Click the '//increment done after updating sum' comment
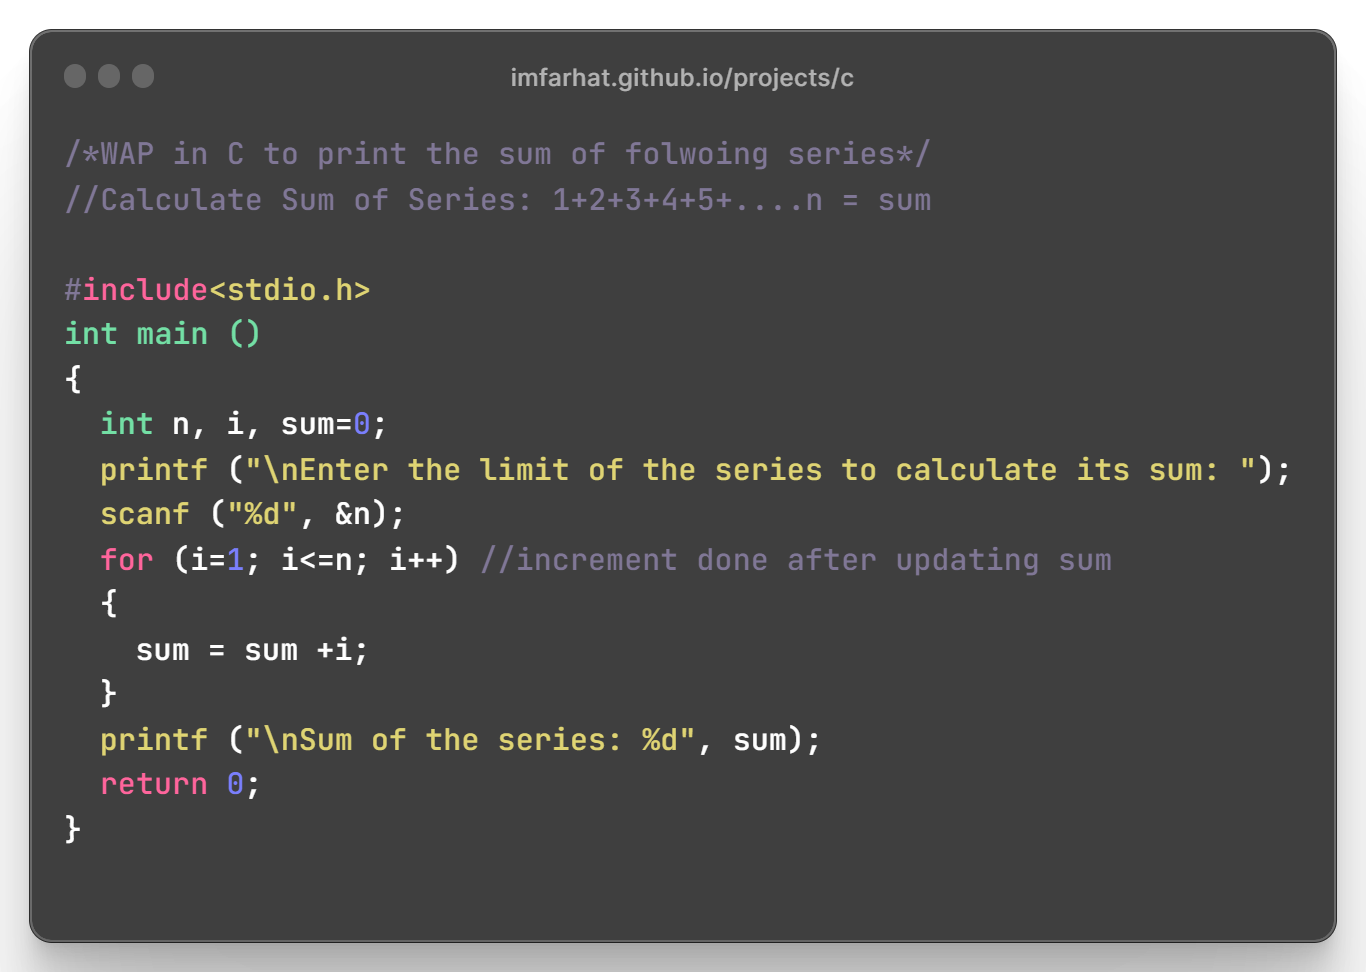Viewport: 1366px width, 972px height. 796,560
